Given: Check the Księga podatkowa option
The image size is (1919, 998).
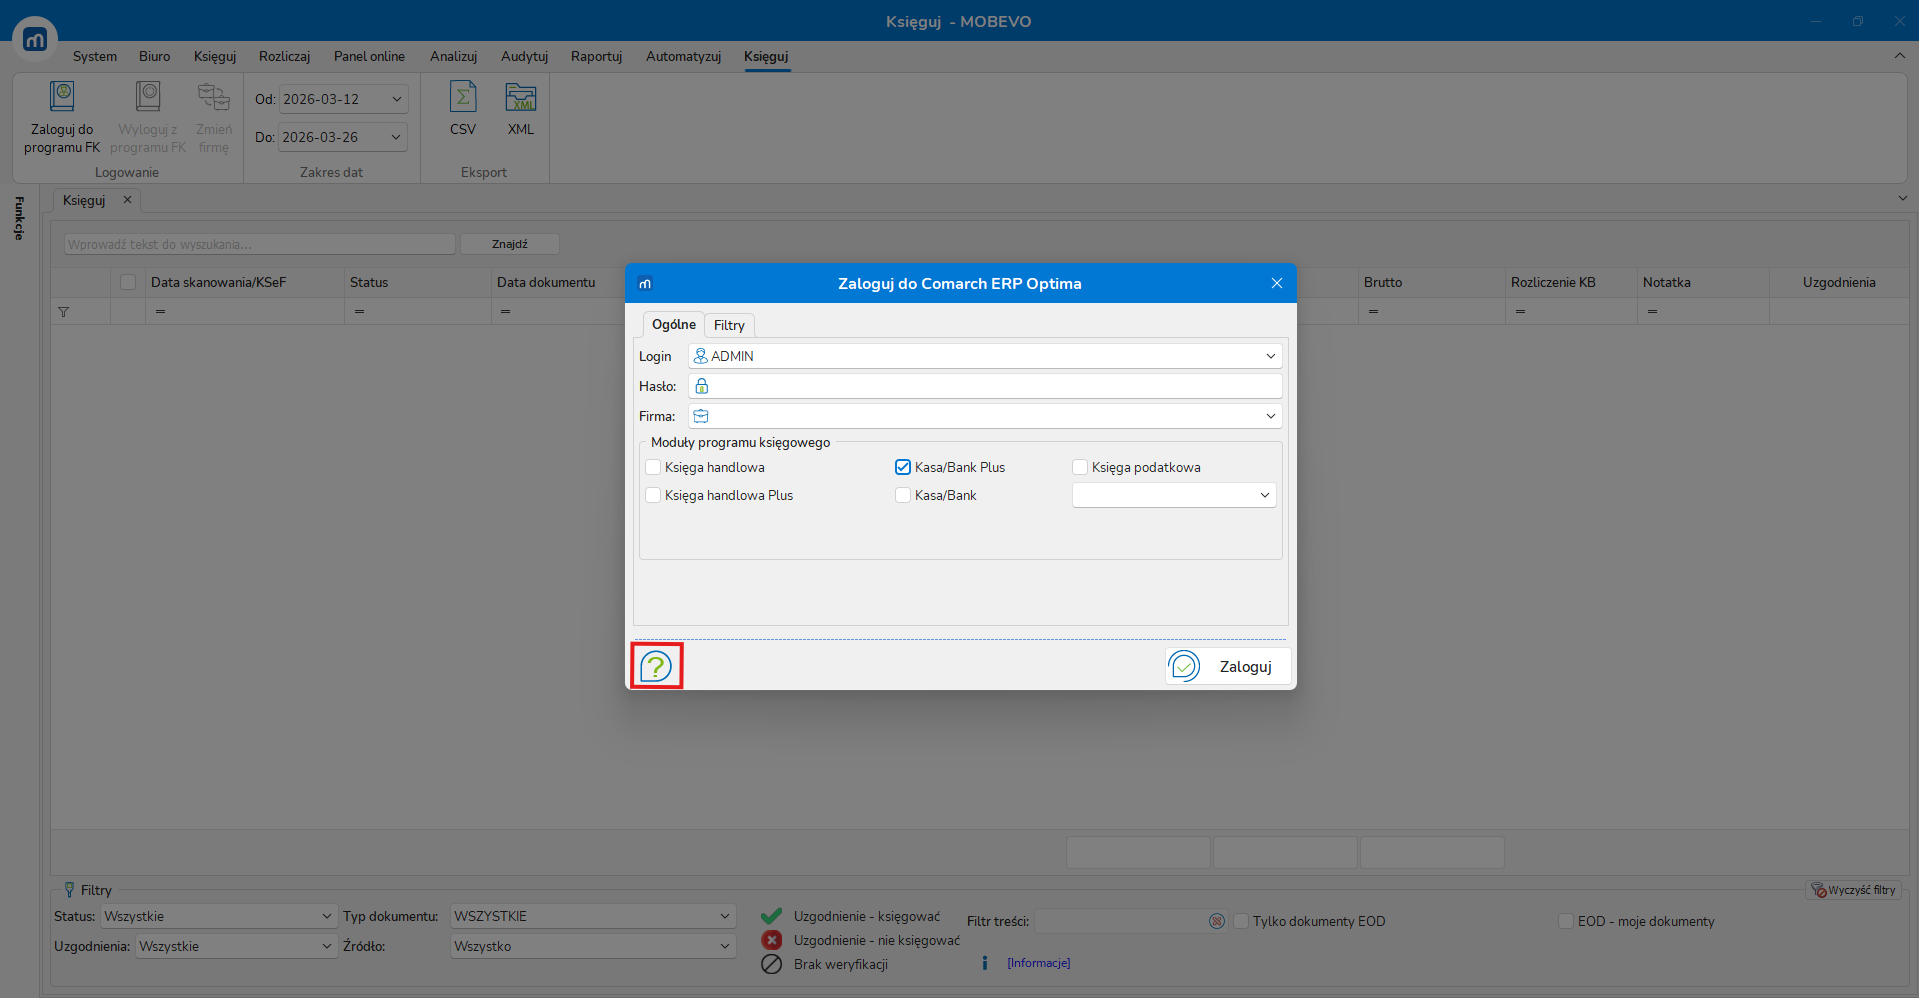Looking at the screenshot, I should pyautogui.click(x=1080, y=467).
